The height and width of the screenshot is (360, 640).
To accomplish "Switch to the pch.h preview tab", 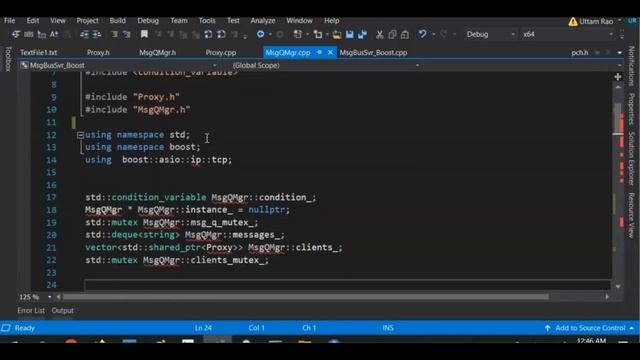I will coord(580,53).
